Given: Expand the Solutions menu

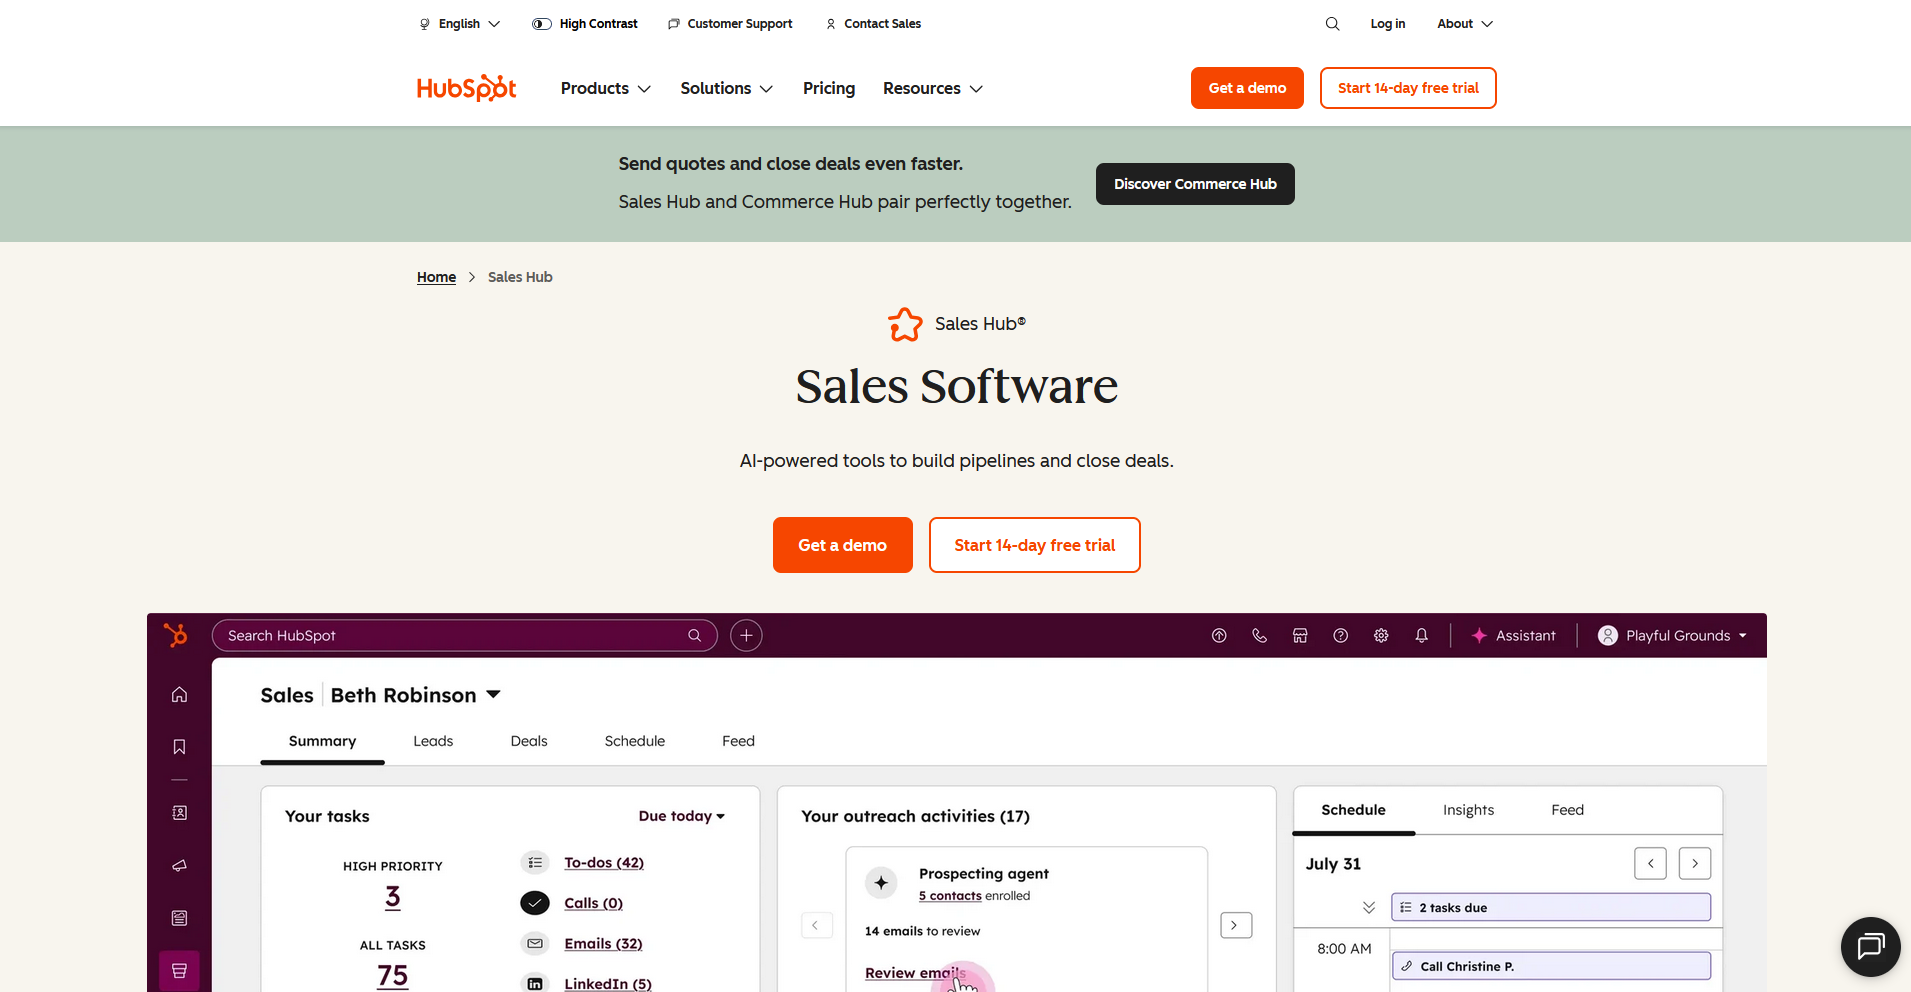Looking at the screenshot, I should (727, 88).
